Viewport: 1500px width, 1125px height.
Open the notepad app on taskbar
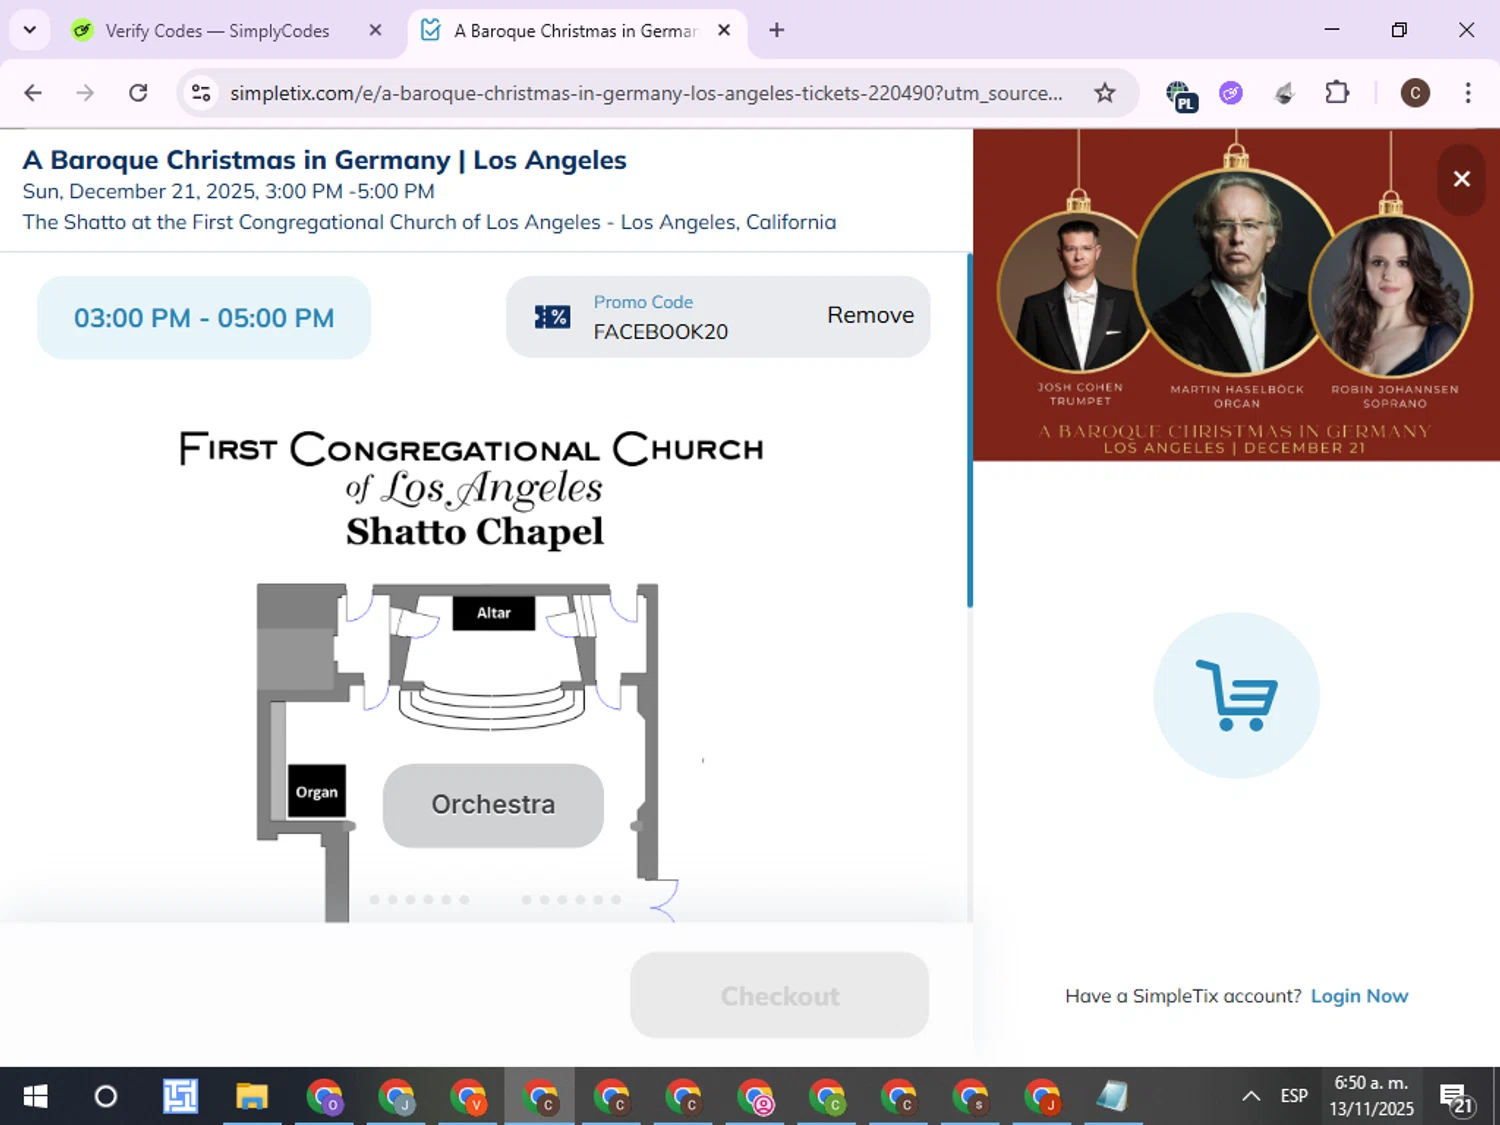click(x=1112, y=1096)
